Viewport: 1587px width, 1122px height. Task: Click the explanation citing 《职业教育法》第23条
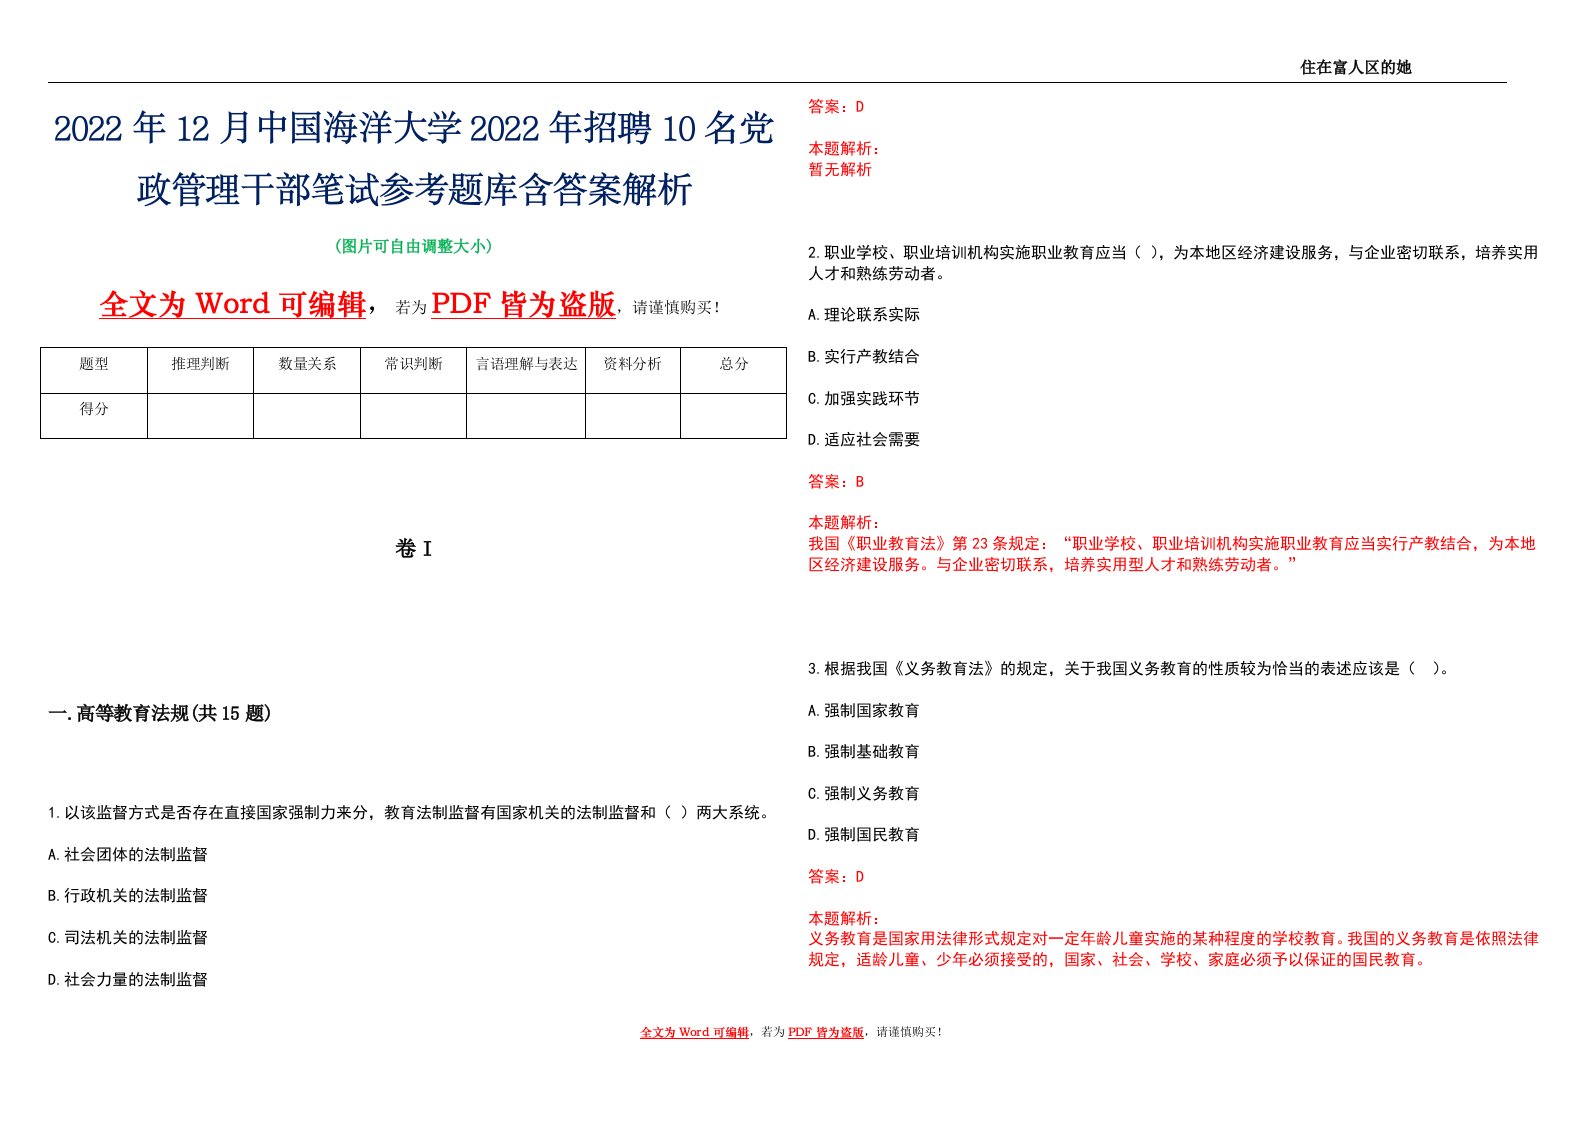point(1172,554)
